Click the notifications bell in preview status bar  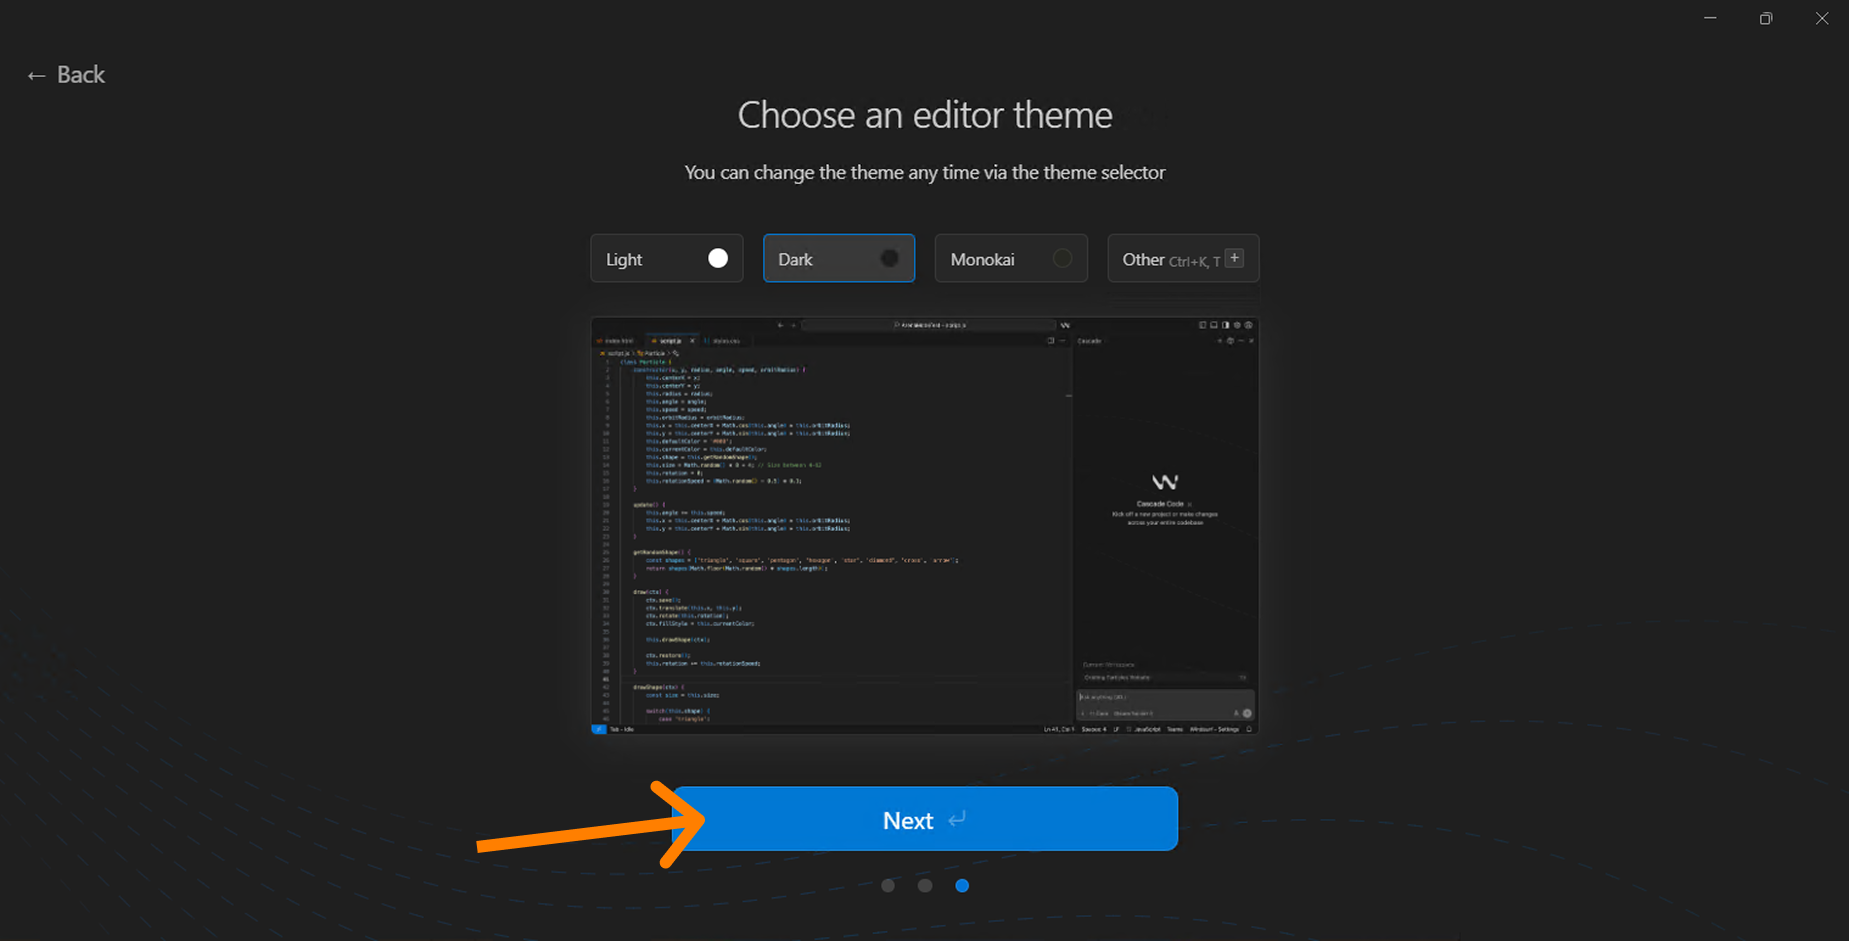click(1249, 729)
